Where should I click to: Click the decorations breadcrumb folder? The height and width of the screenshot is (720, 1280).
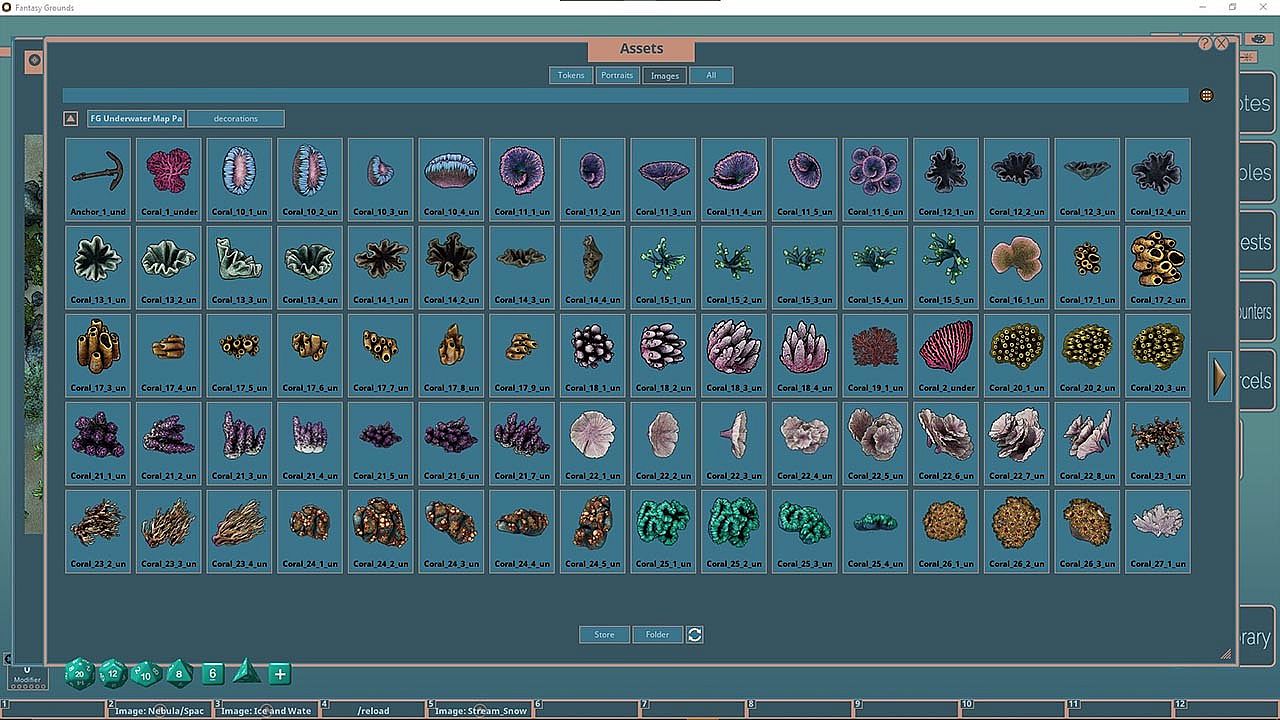(x=236, y=119)
